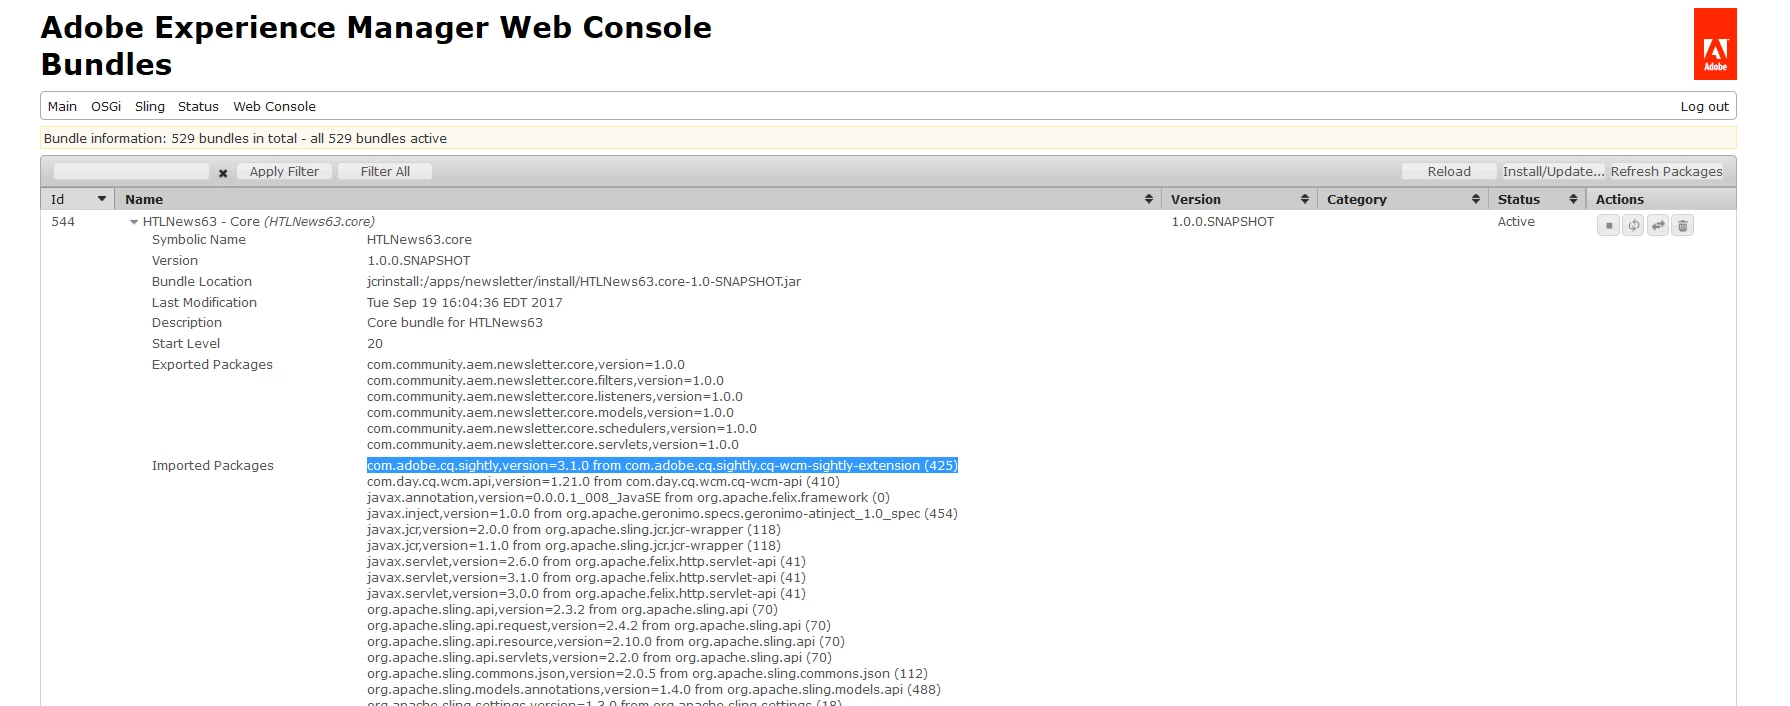
Task: Sort by Status column arrows
Action: pos(1573,199)
